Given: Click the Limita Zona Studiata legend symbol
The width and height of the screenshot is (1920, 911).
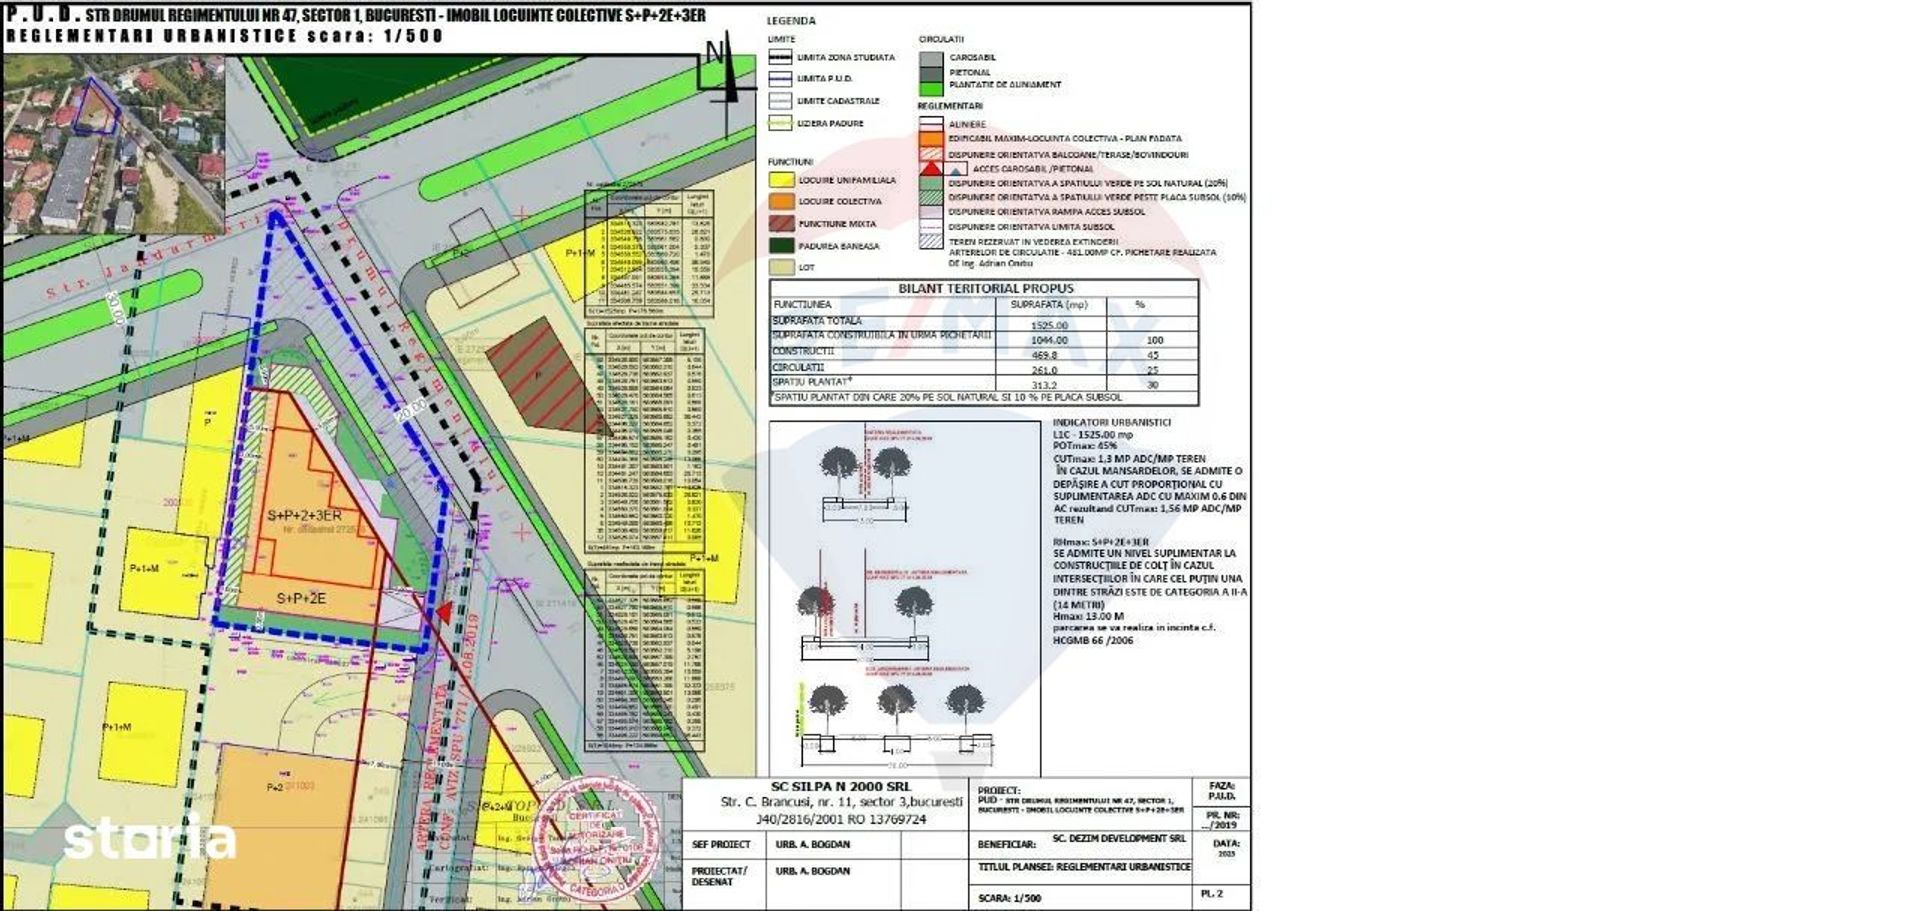Looking at the screenshot, I should coord(780,58).
